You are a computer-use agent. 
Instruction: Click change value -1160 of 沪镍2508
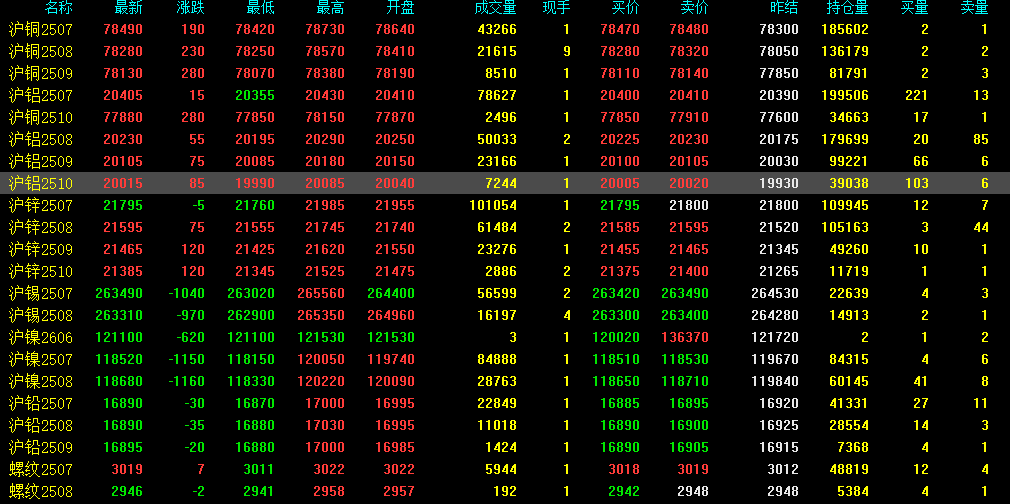pyautogui.click(x=186, y=381)
